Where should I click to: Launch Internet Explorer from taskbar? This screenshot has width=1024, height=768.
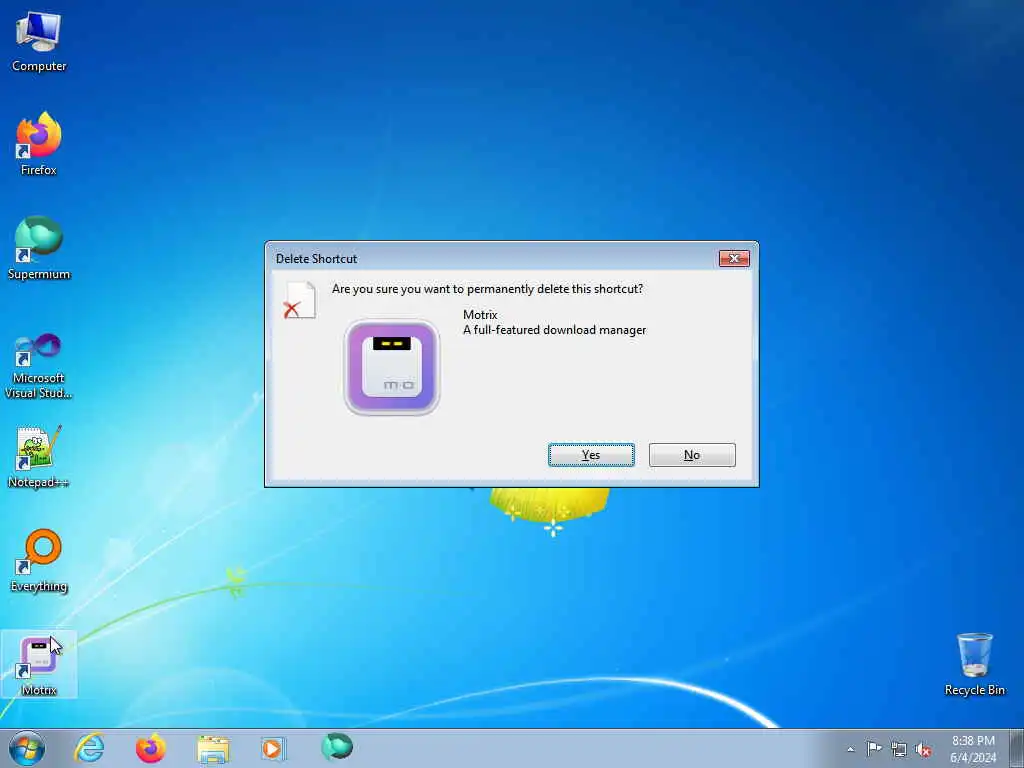coord(89,748)
